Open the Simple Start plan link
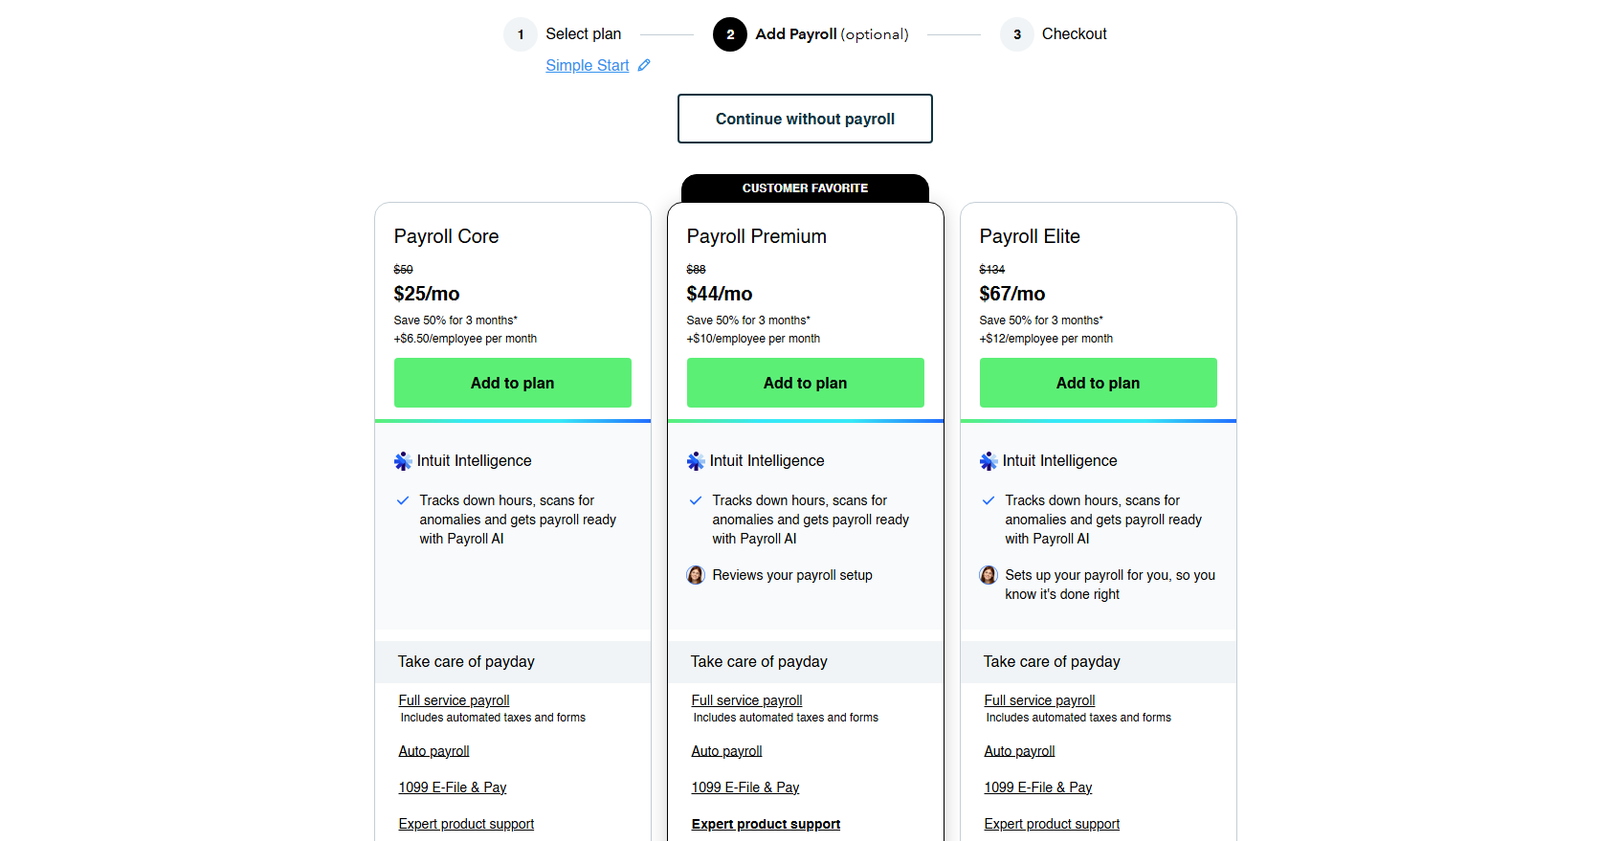 [587, 65]
